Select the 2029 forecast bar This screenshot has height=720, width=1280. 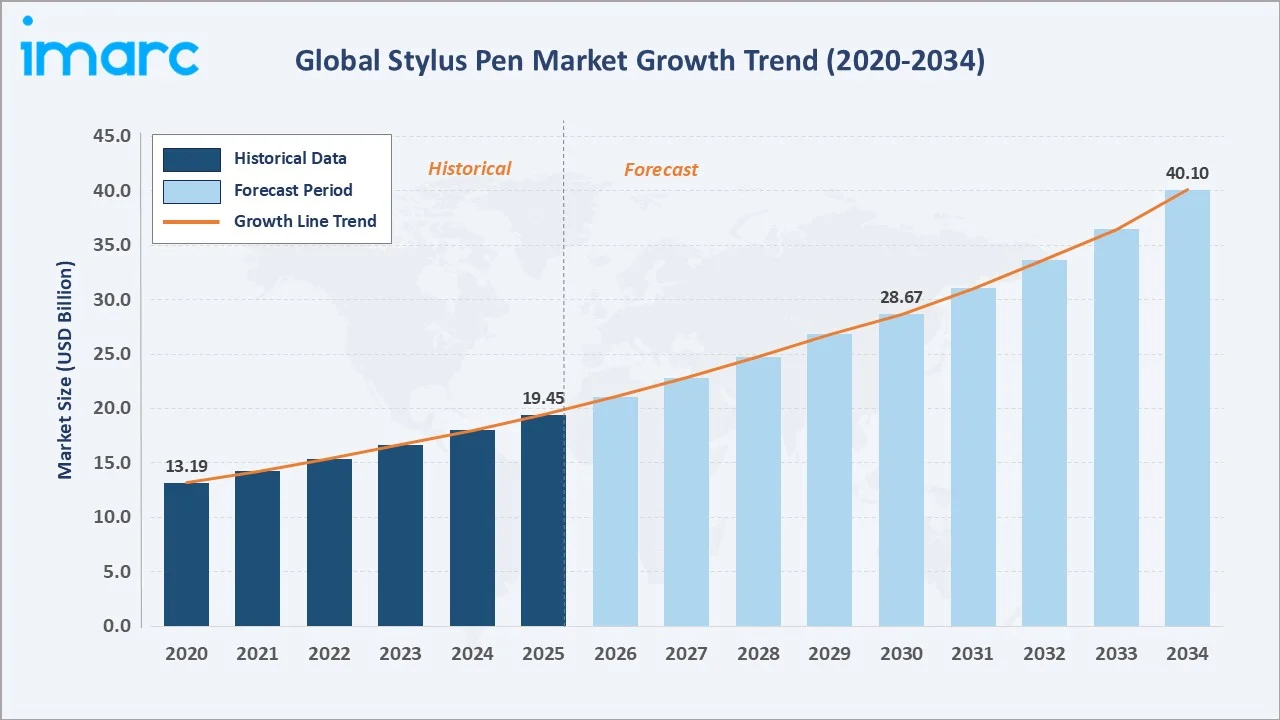pos(830,480)
